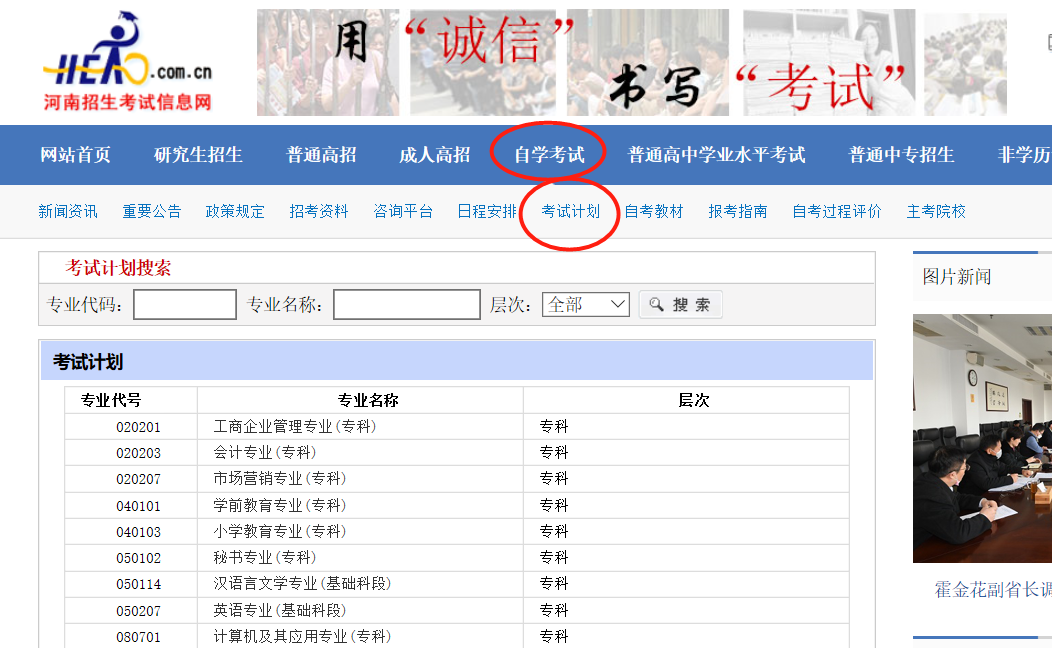This screenshot has width=1052, height=648.
Task: Select the 汉语言文学专业(基础科段) entry
Action: pos(302,584)
